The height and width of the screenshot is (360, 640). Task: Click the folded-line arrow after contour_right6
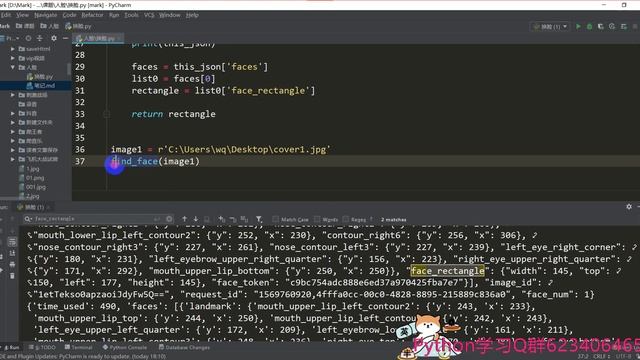click(x=534, y=235)
